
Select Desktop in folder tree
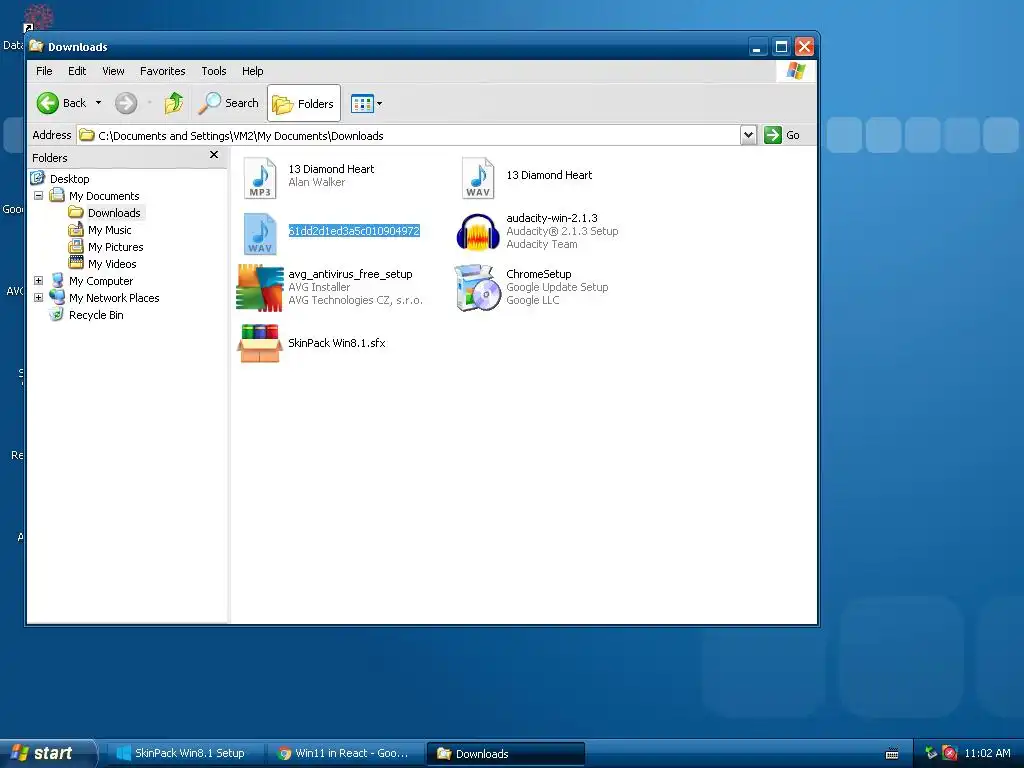click(69, 179)
